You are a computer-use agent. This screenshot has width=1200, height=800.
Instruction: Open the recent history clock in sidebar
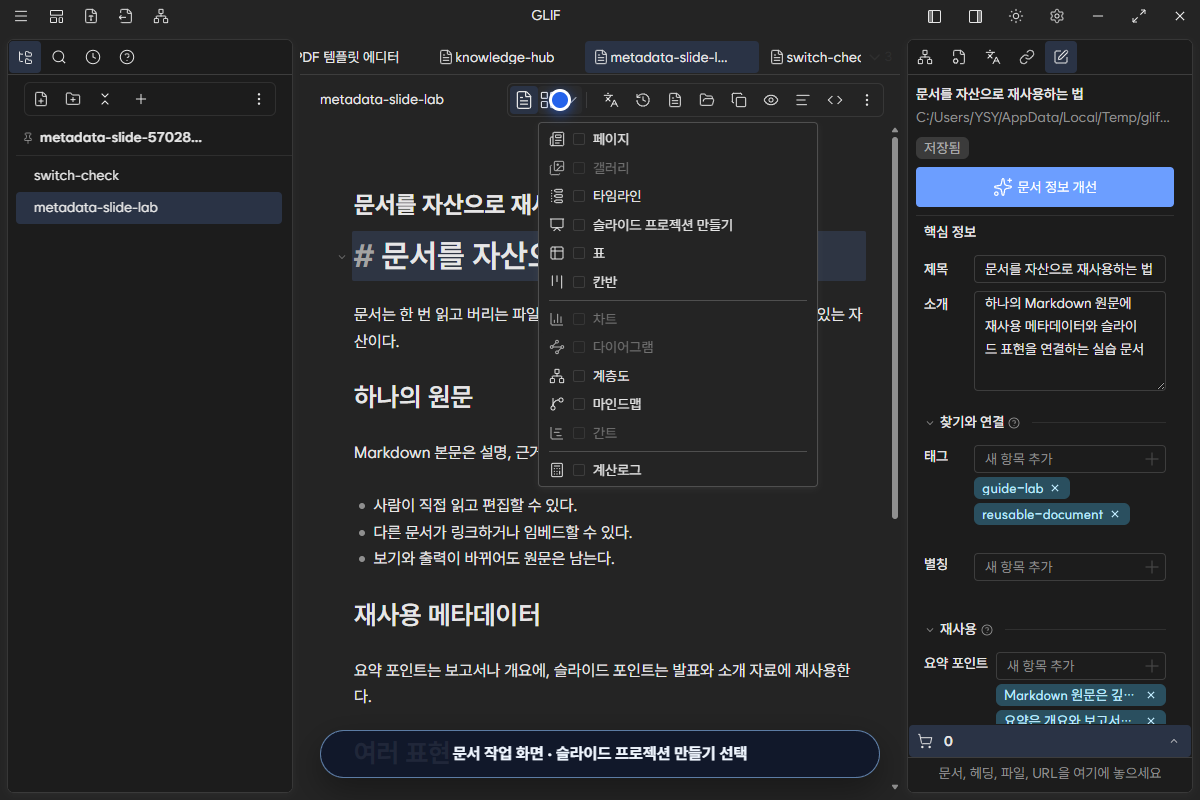click(x=93, y=57)
